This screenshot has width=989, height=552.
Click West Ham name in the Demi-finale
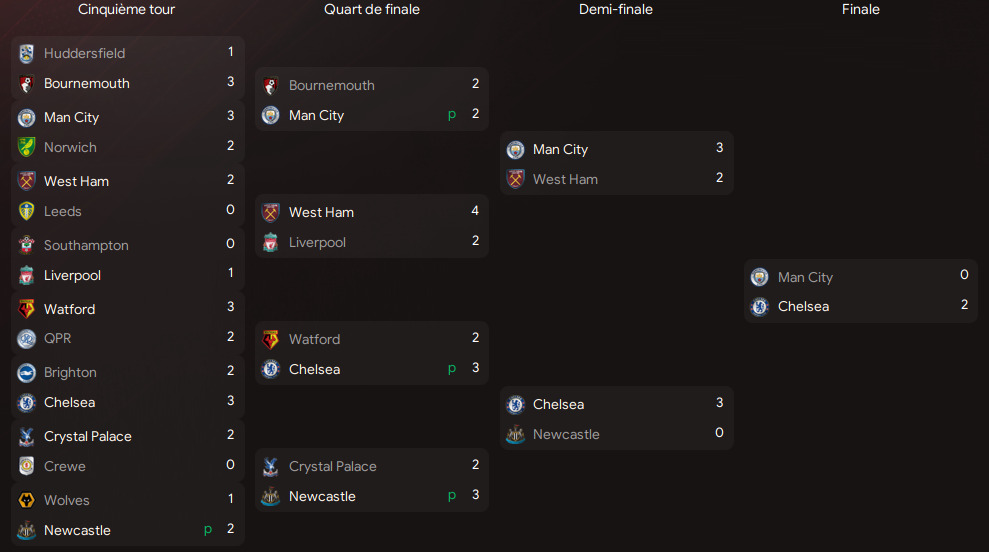(x=565, y=179)
